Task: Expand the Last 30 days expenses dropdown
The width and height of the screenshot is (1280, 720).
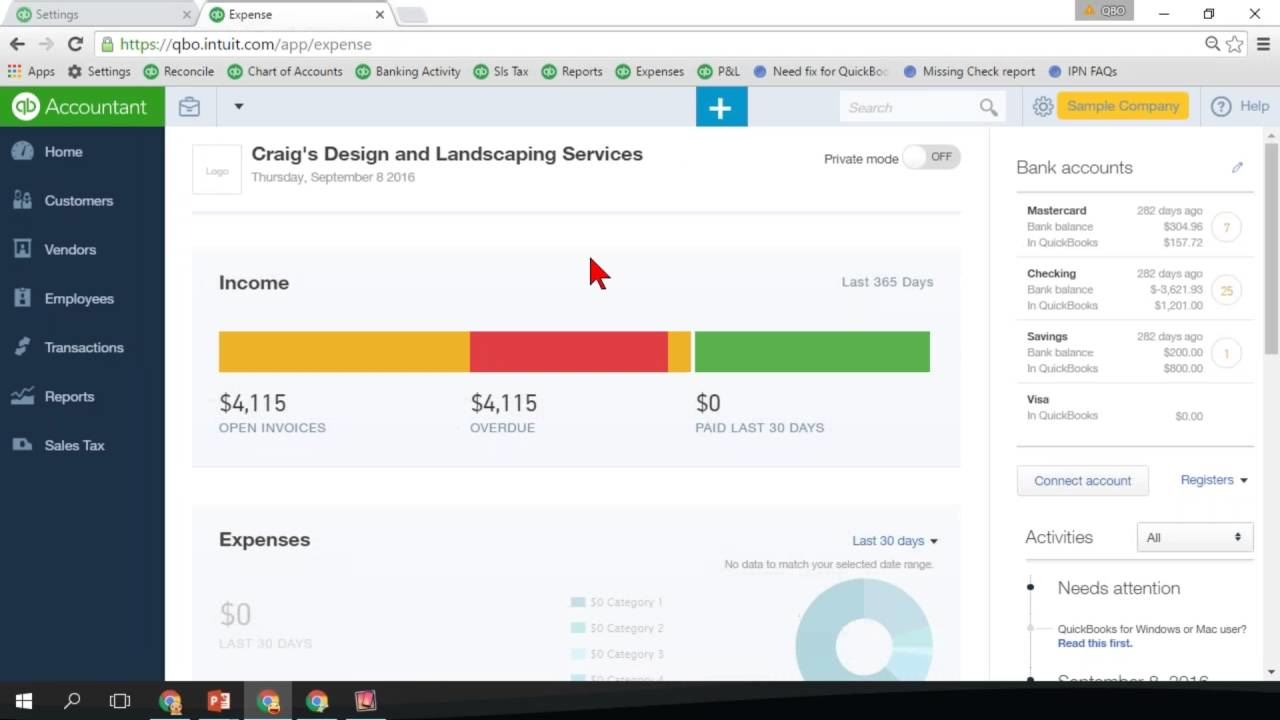Action: (x=894, y=541)
